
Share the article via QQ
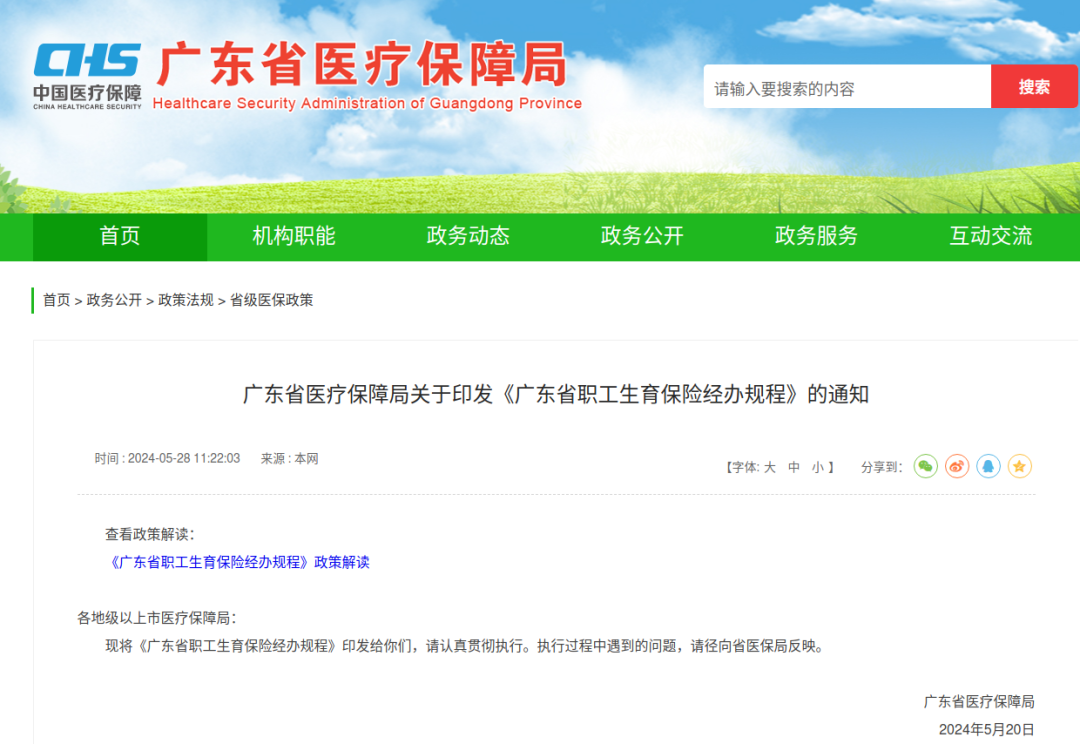pos(988,466)
